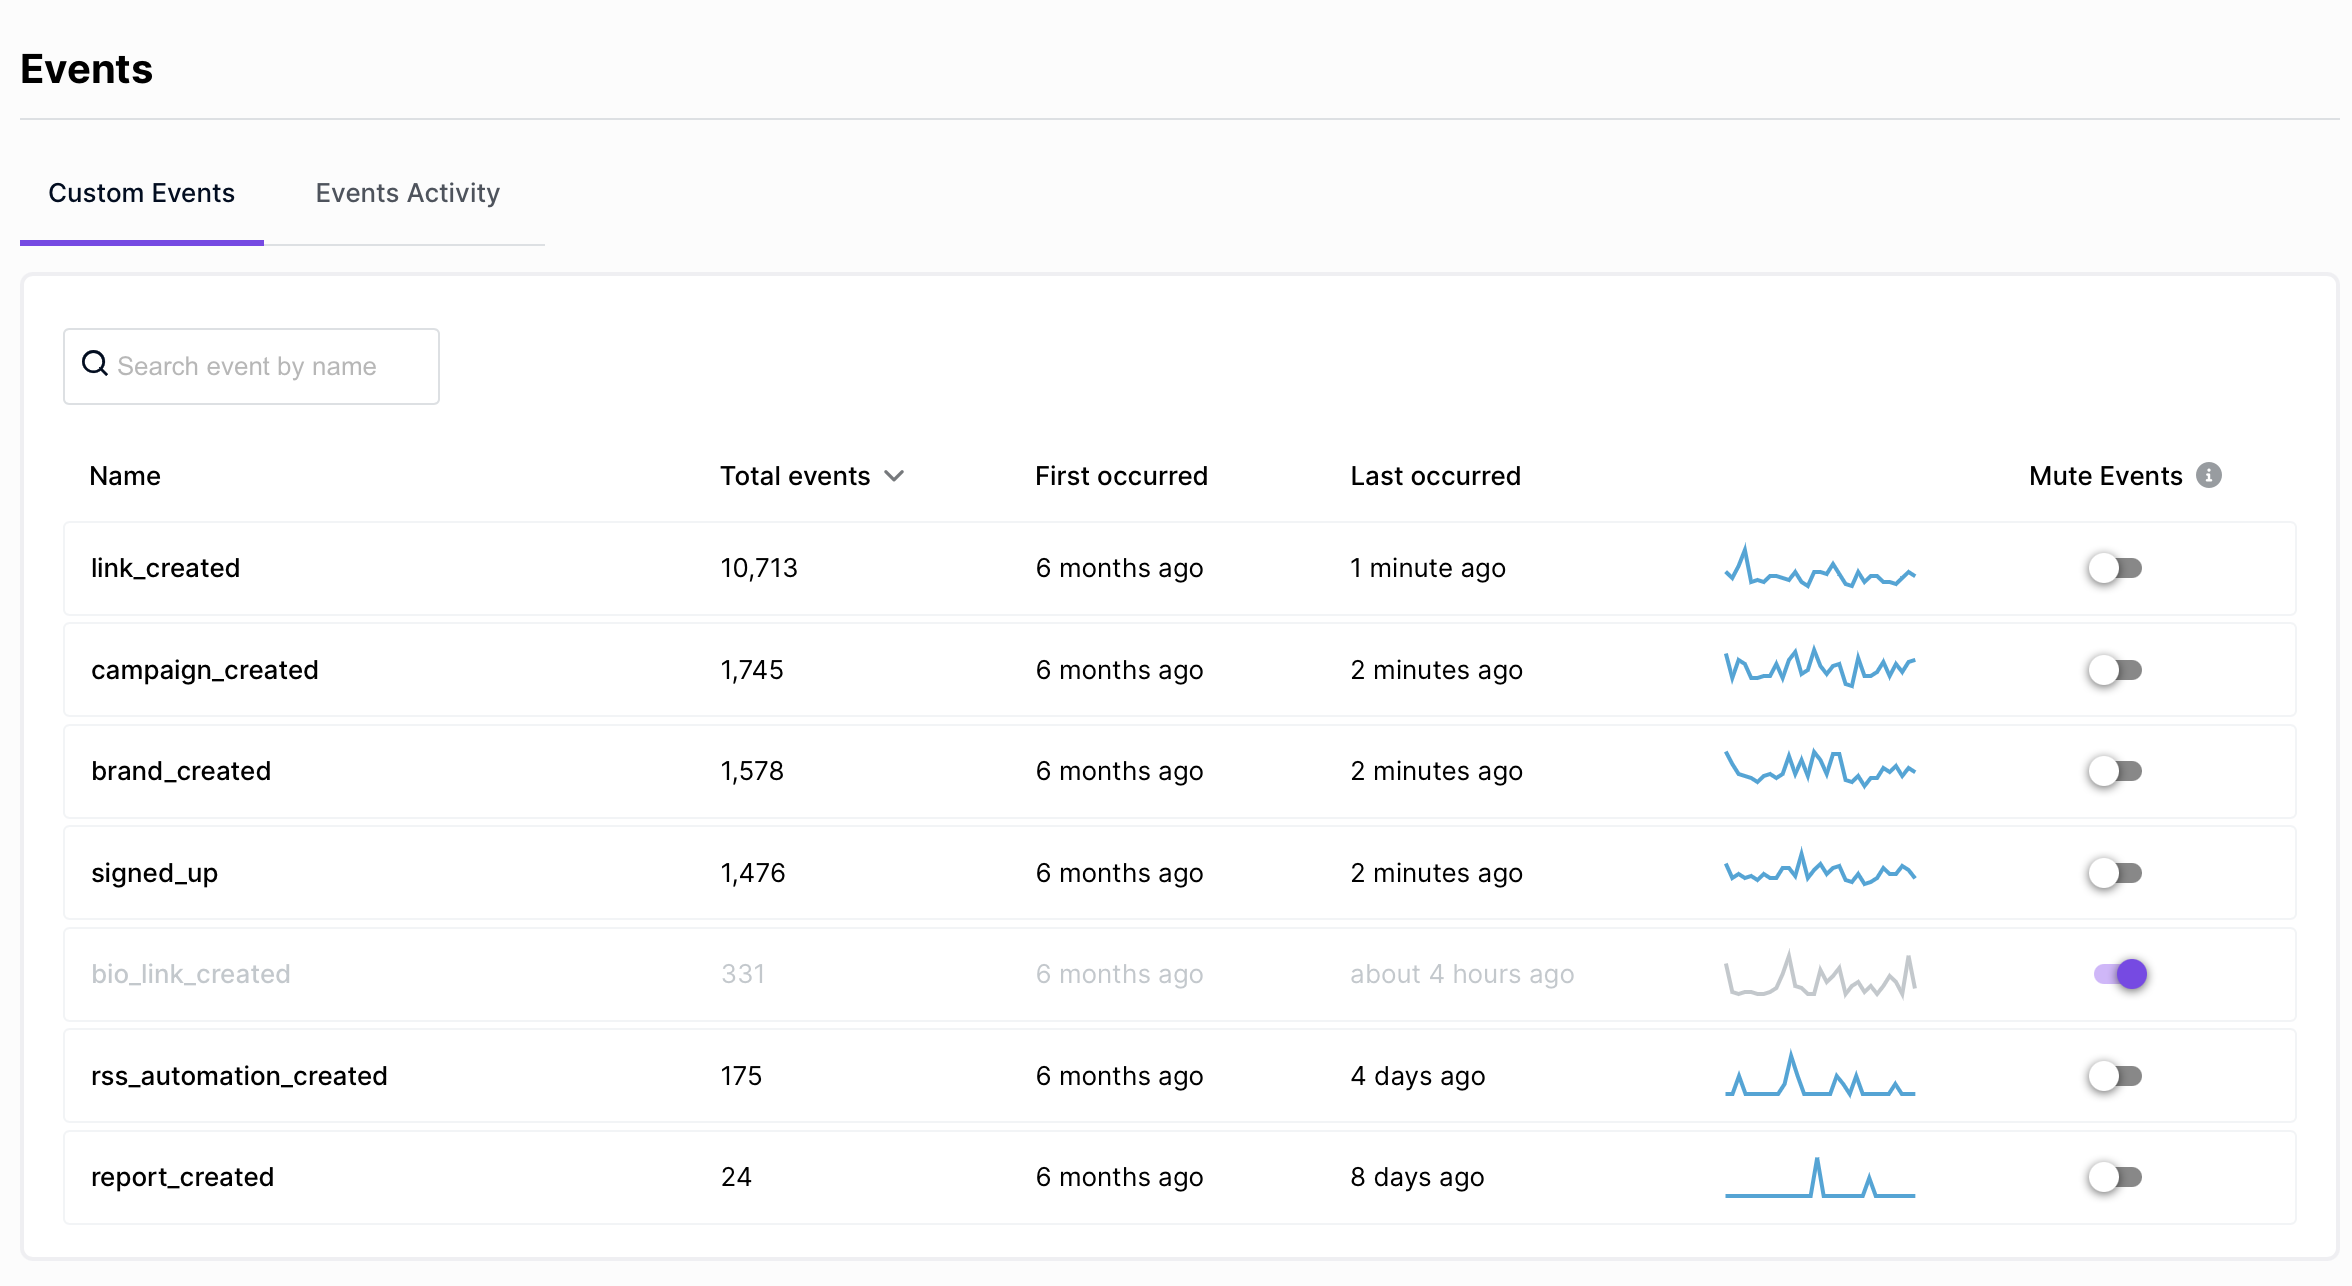Click the 10,713 total events value

point(759,568)
